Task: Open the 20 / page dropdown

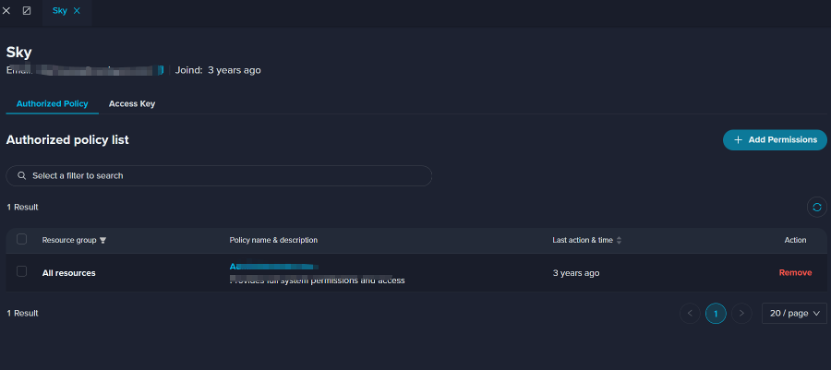Action: pyautogui.click(x=794, y=313)
